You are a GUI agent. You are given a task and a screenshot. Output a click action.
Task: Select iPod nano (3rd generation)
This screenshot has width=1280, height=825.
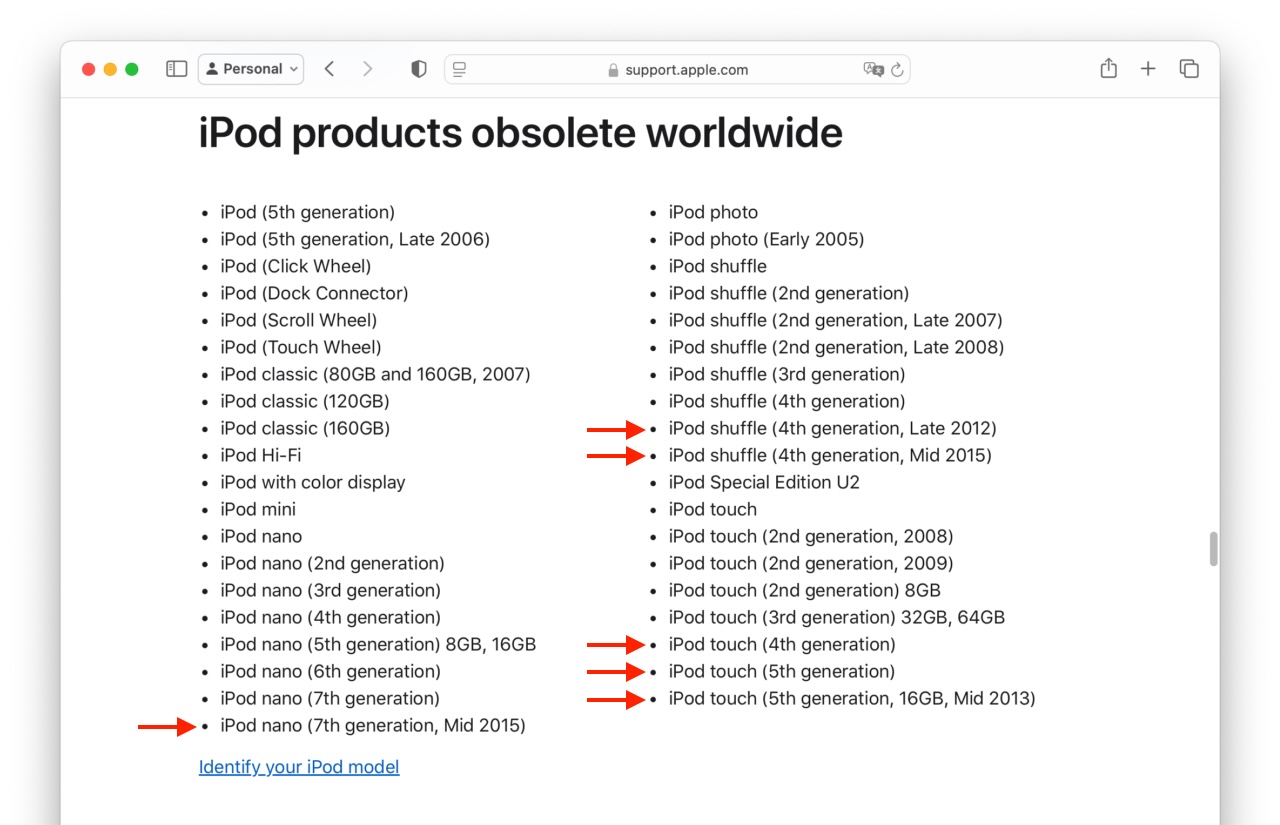click(331, 590)
